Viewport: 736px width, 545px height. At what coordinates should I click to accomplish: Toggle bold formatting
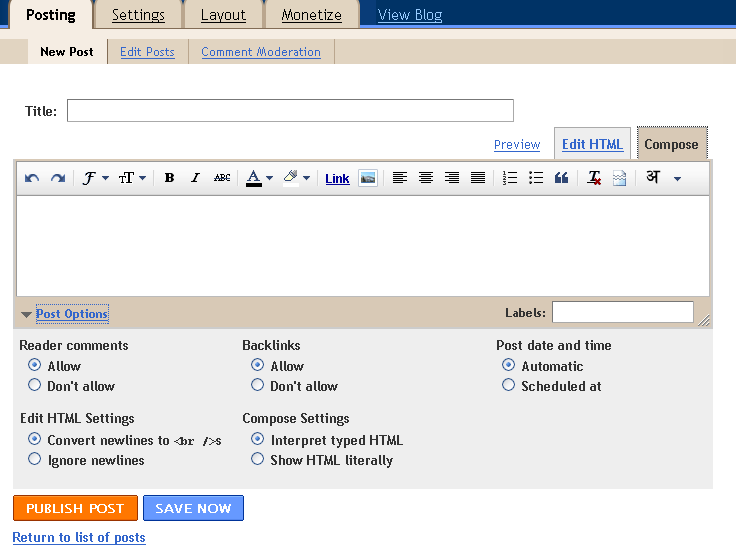pos(169,178)
